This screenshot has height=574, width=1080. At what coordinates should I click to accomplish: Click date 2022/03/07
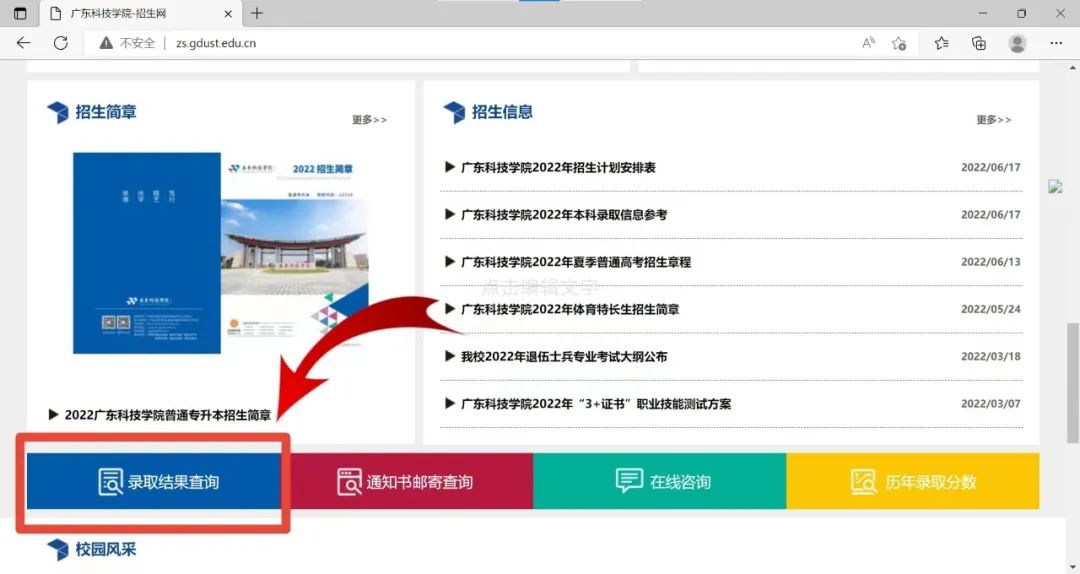point(990,404)
